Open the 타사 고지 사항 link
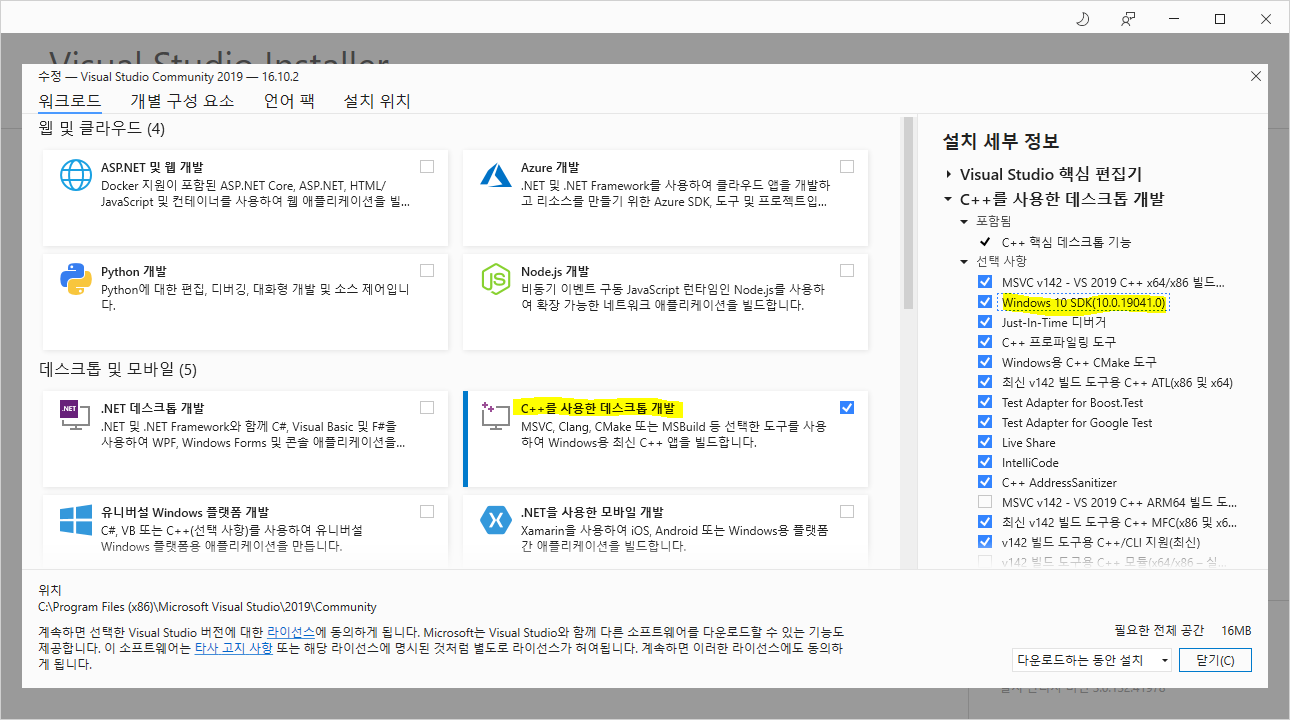The height and width of the screenshot is (720, 1290). point(233,648)
